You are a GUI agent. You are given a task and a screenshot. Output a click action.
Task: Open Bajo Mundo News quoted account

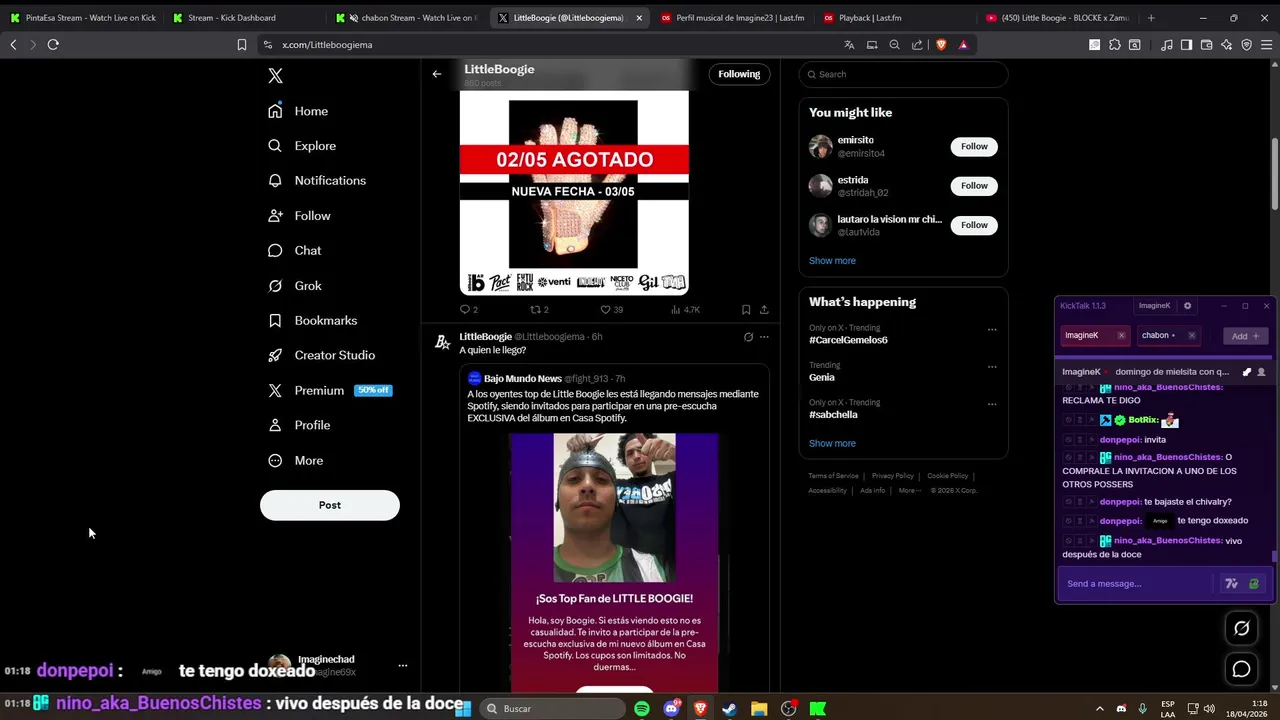pos(523,379)
